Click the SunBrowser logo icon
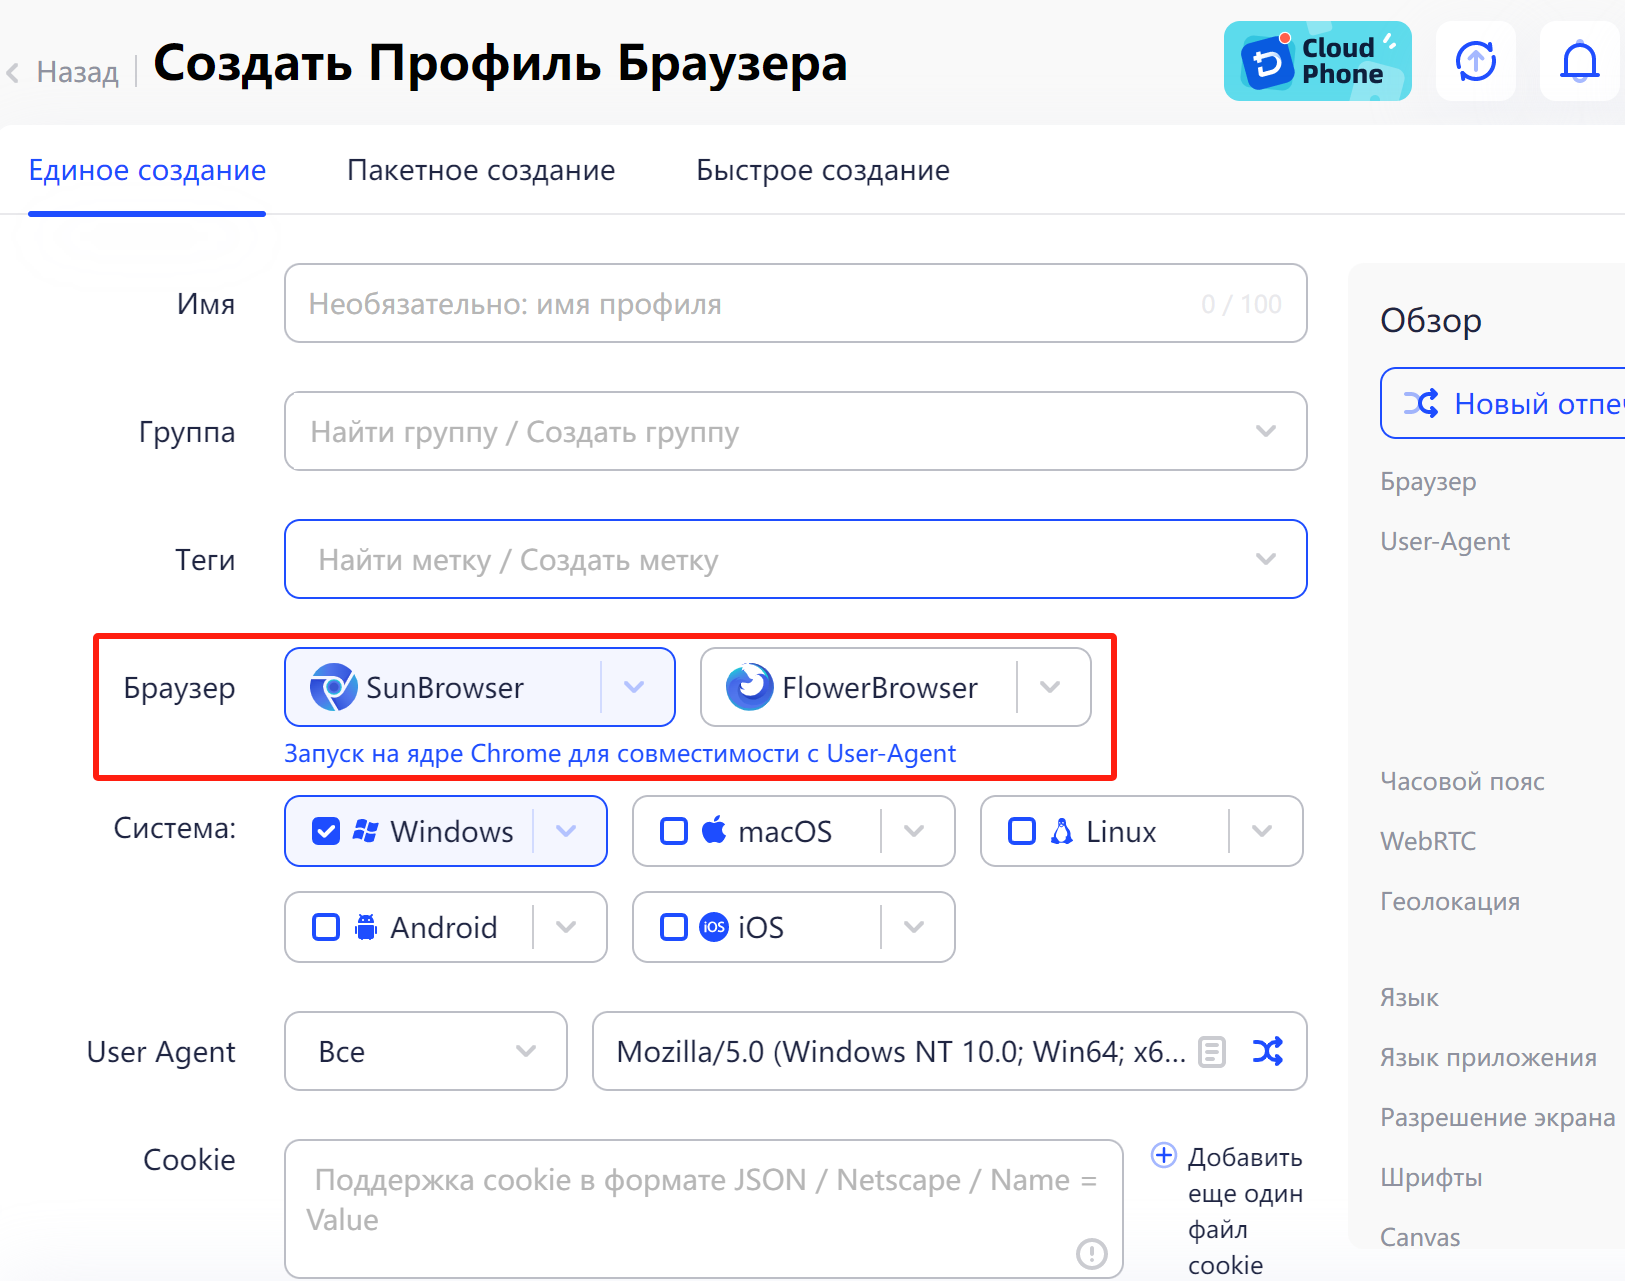 click(333, 687)
